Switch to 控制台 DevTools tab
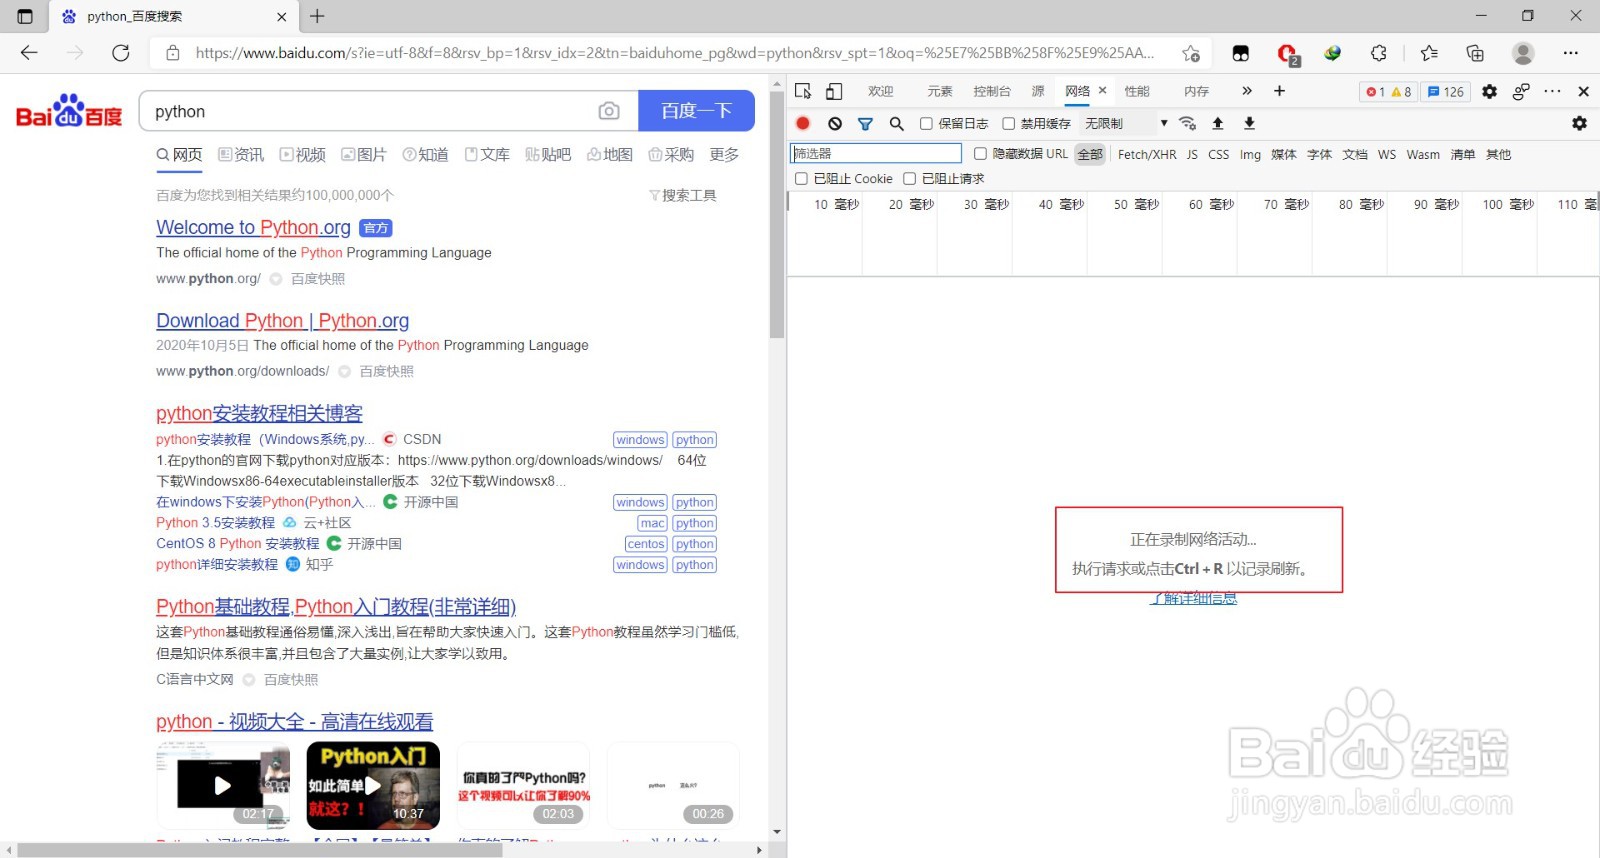Image resolution: width=1600 pixels, height=858 pixels. (x=992, y=91)
